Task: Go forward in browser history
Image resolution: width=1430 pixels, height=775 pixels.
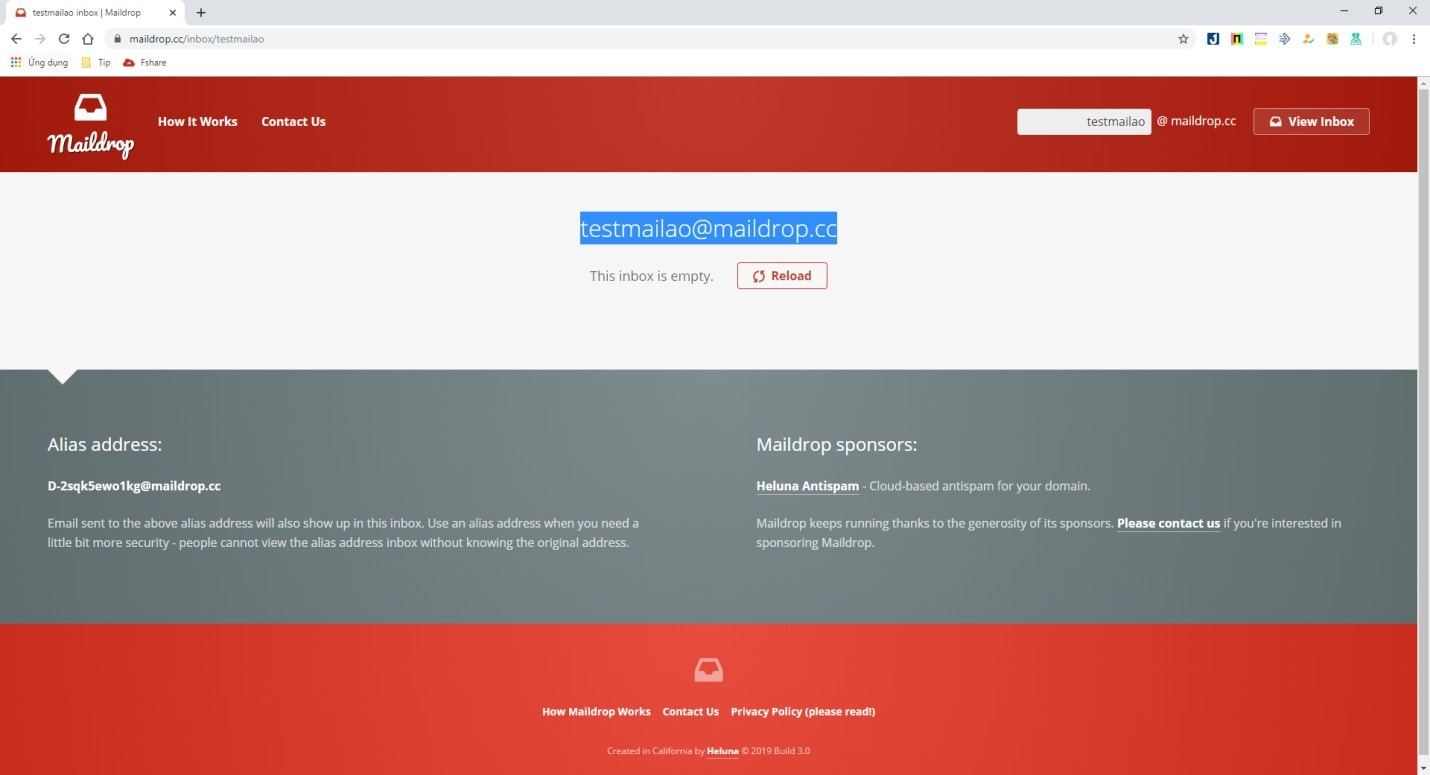Action: click(40, 39)
